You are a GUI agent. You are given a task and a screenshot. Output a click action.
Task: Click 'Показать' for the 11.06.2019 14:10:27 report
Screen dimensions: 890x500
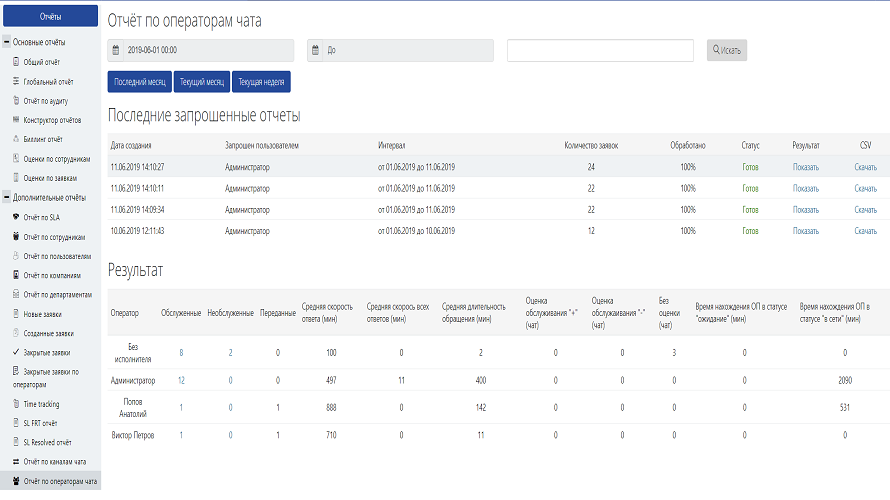[x=805, y=167]
